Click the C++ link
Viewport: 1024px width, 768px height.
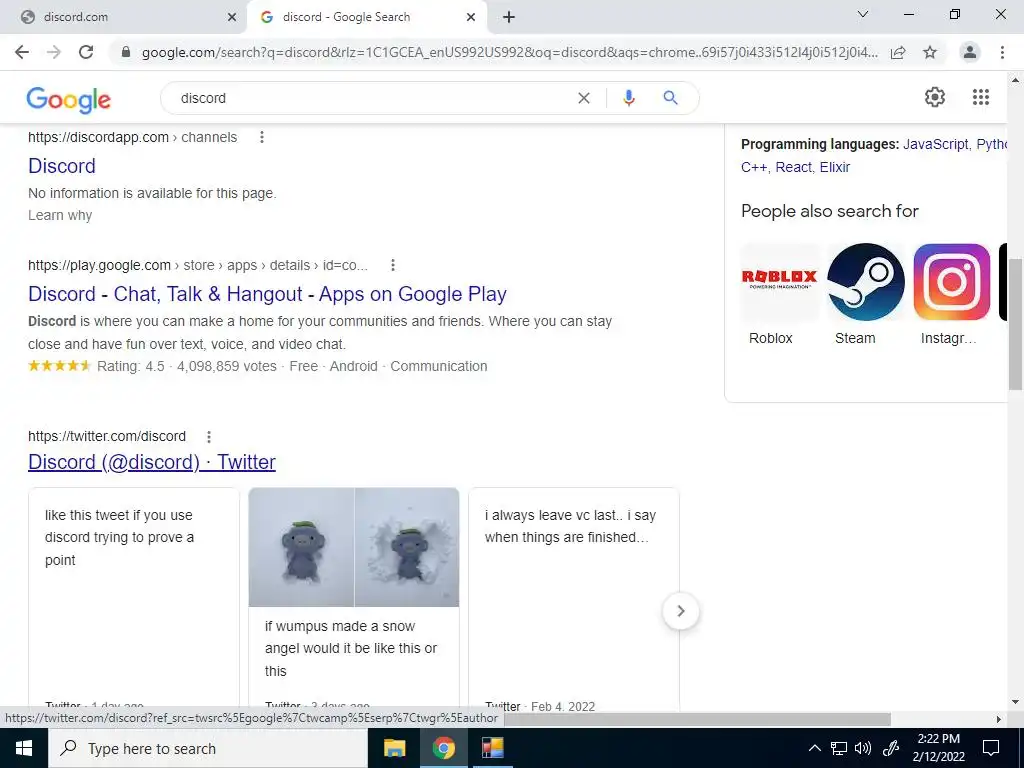pyautogui.click(x=754, y=167)
